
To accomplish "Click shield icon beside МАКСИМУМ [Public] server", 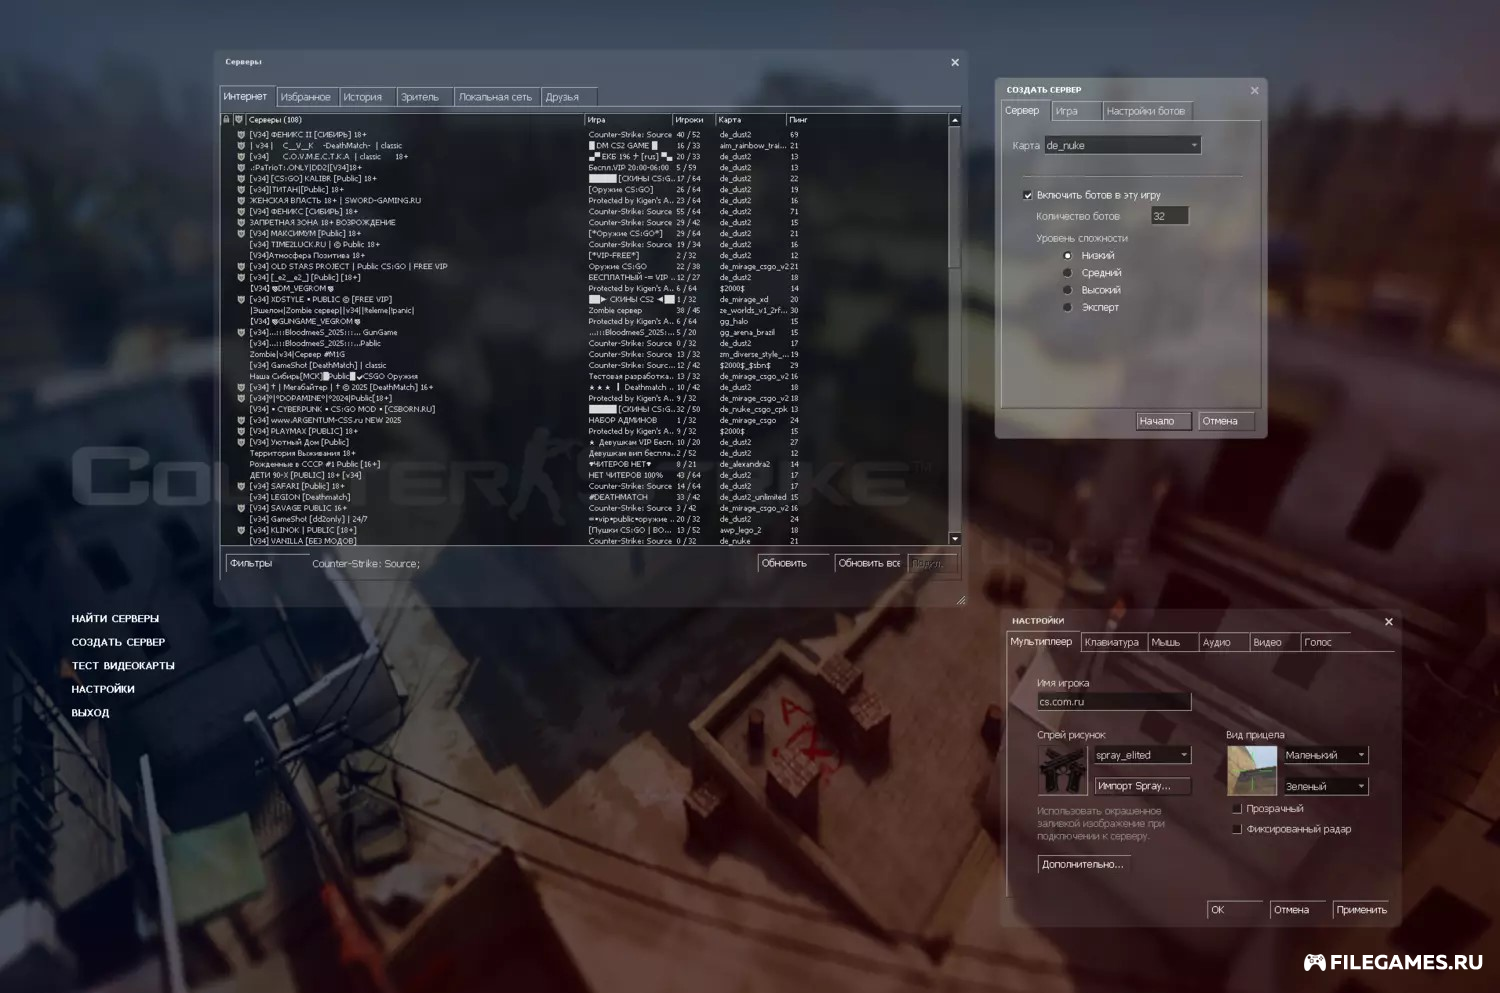I will click(241, 233).
